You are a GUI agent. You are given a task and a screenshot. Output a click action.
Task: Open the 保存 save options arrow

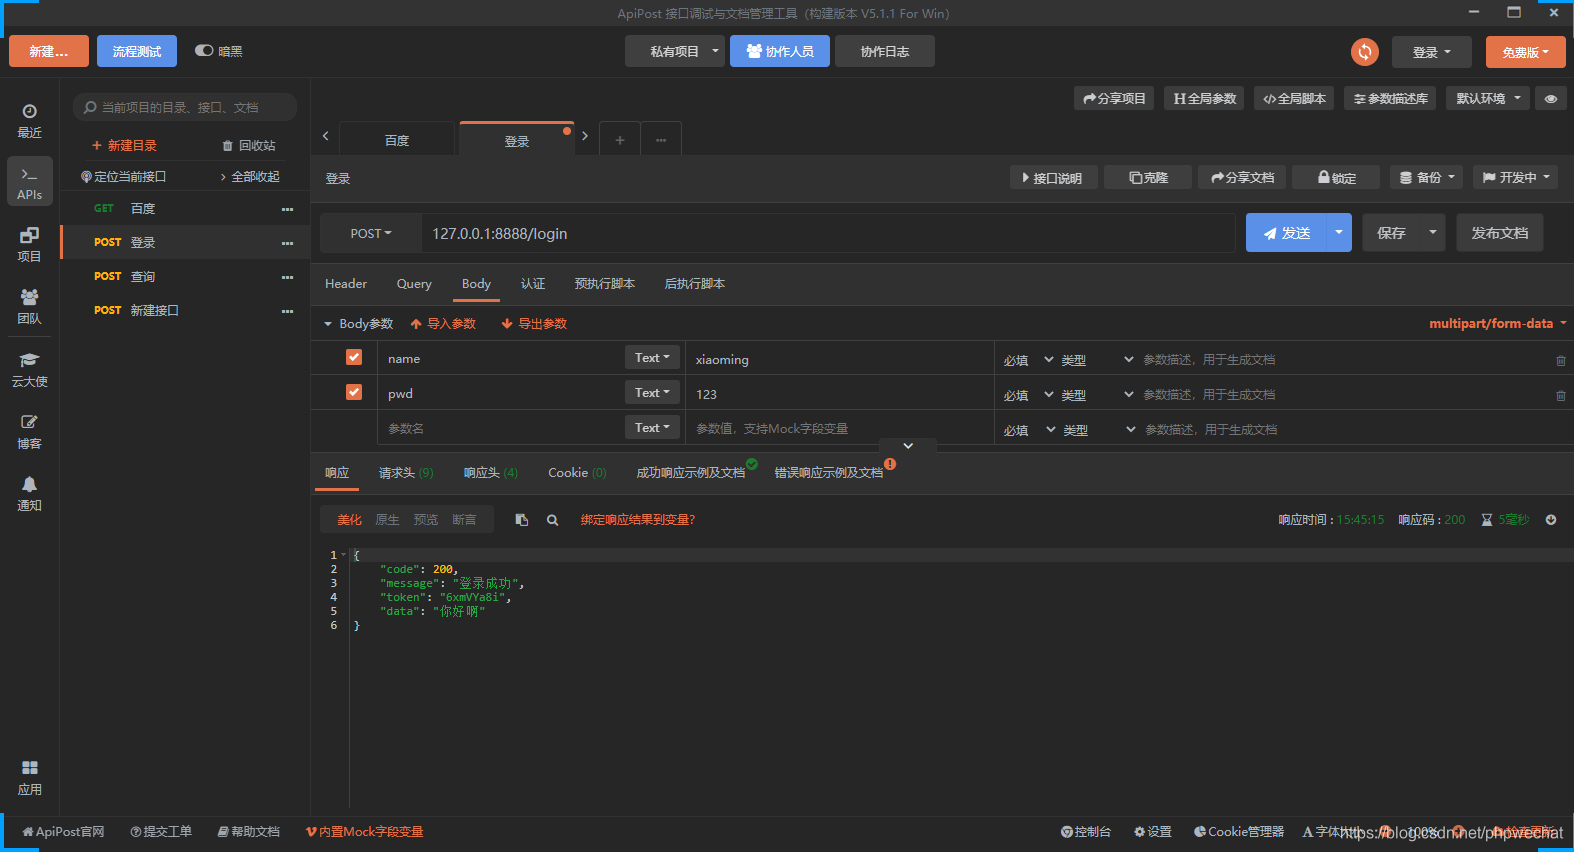(1433, 232)
